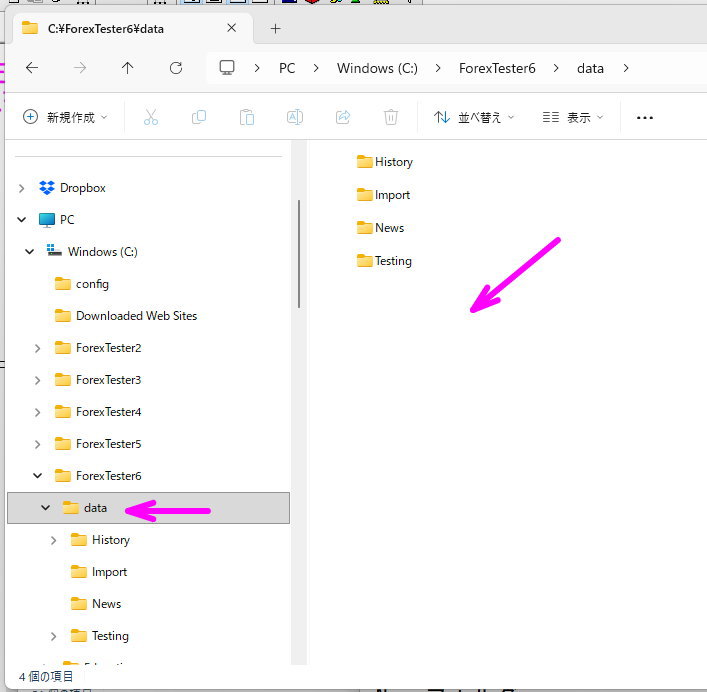Click the Share icon in toolbar
707x692 pixels.
[x=343, y=117]
